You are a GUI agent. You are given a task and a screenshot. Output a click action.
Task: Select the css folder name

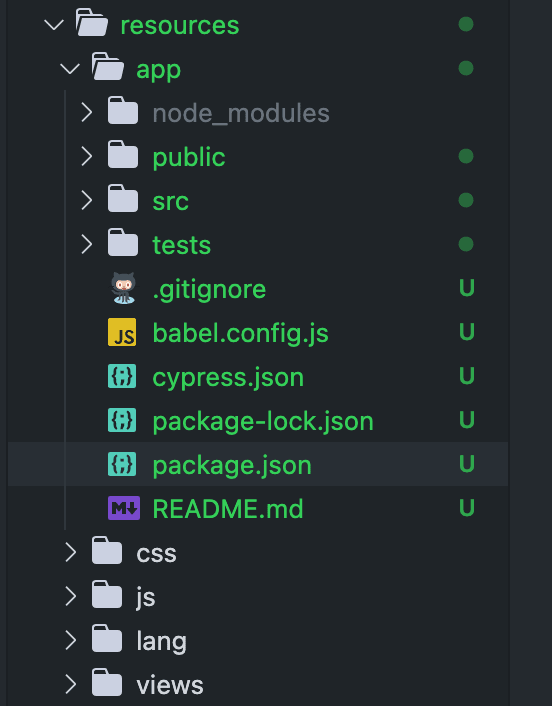(156, 554)
